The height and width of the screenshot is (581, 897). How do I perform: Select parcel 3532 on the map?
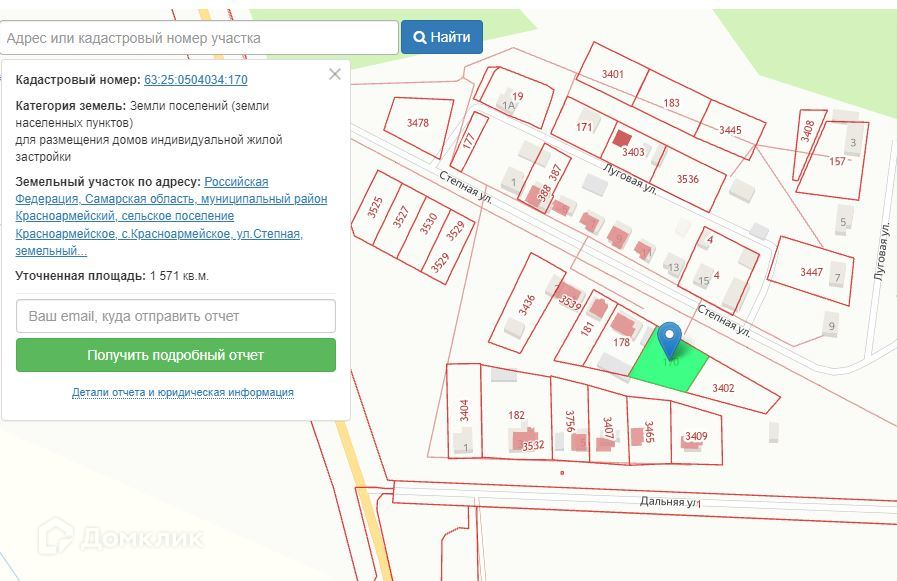tap(533, 445)
